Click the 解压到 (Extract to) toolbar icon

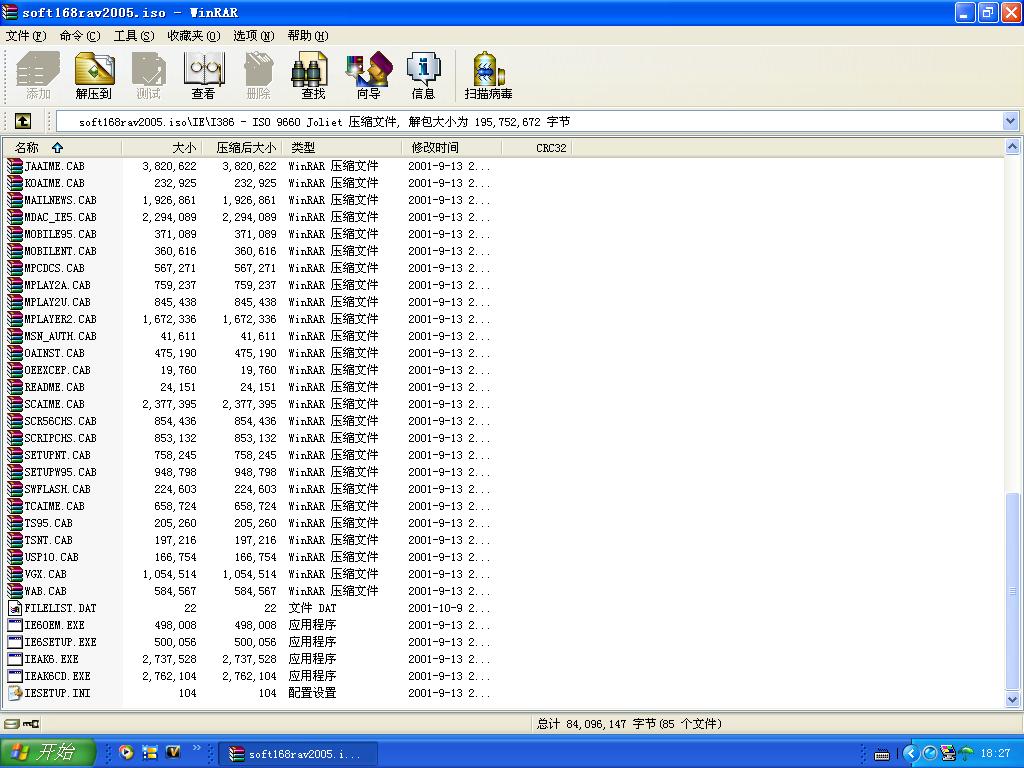[93, 76]
